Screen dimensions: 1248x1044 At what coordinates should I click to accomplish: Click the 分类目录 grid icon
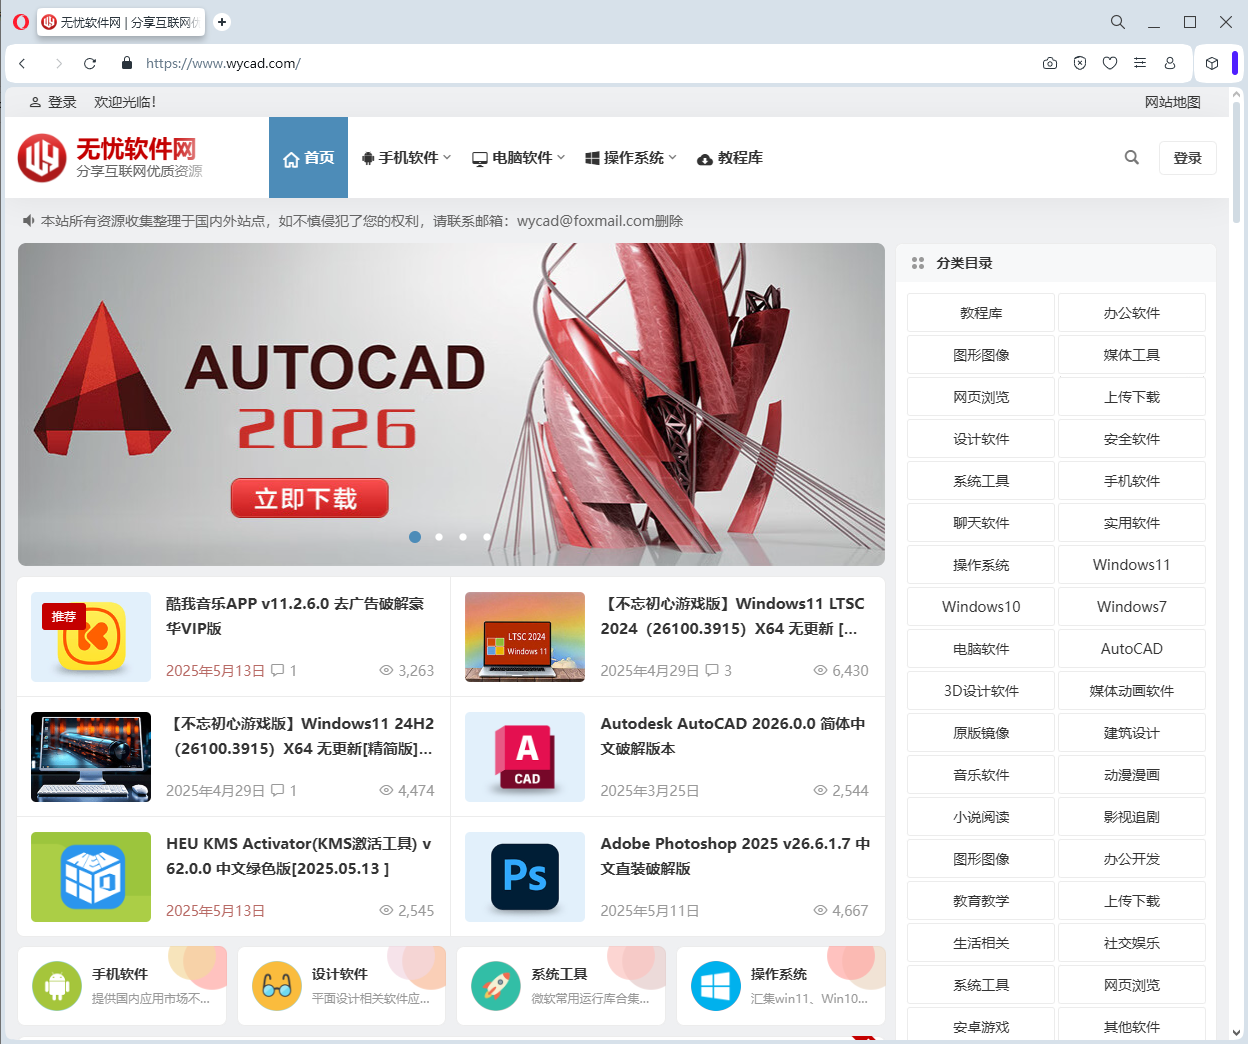[918, 263]
